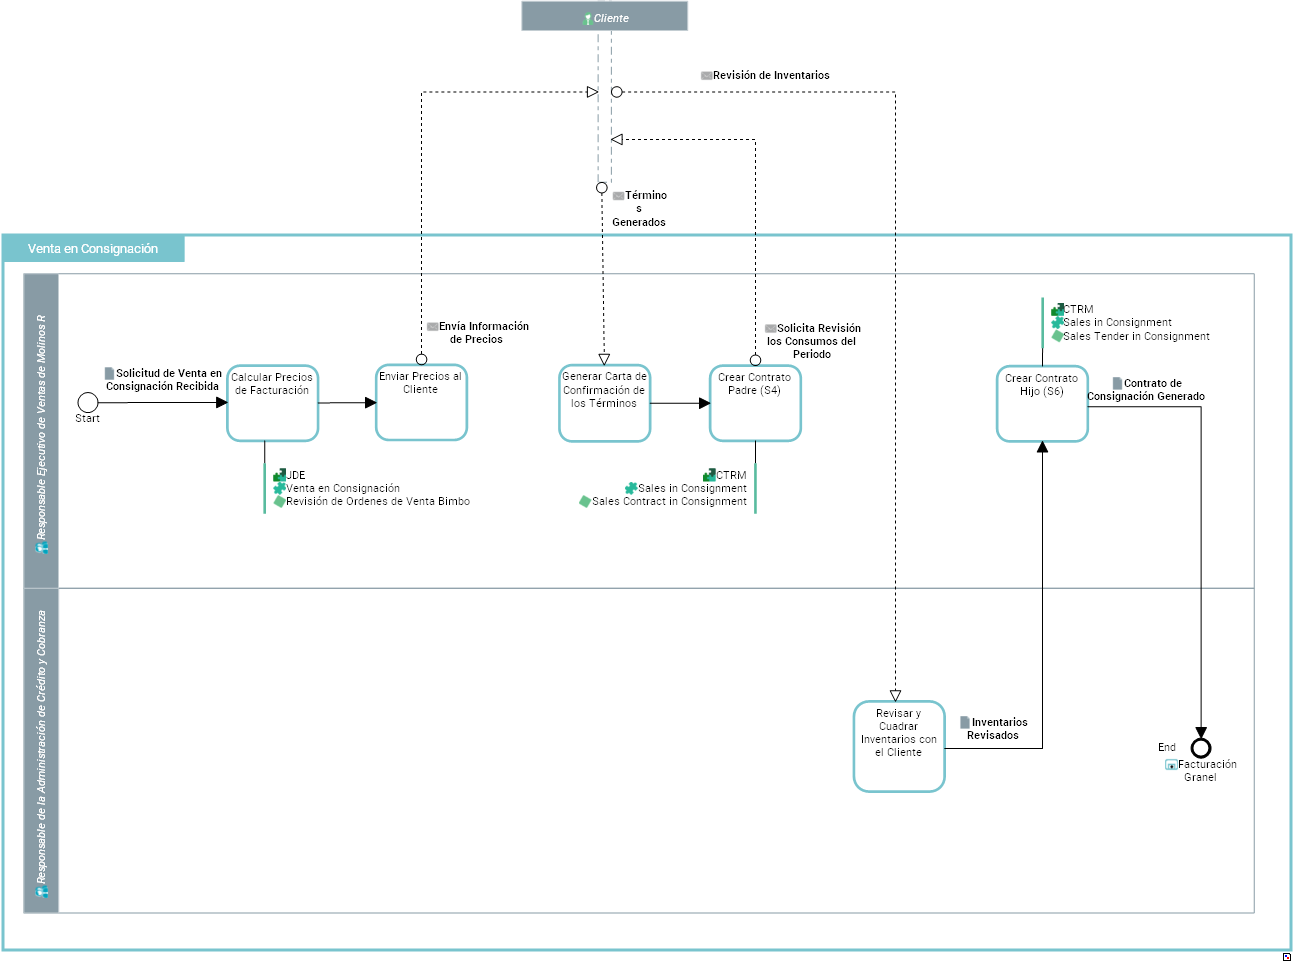Image resolution: width=1293 pixels, height=962 pixels.
Task: Click CTRM icon under Crear Contrato Padre
Action: (x=710, y=475)
